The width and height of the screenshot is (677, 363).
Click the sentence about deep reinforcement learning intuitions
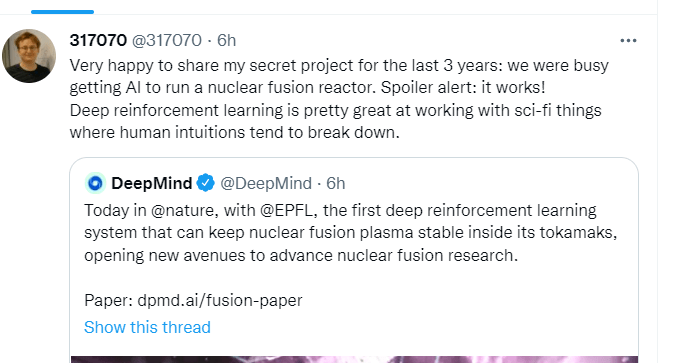(x=335, y=121)
